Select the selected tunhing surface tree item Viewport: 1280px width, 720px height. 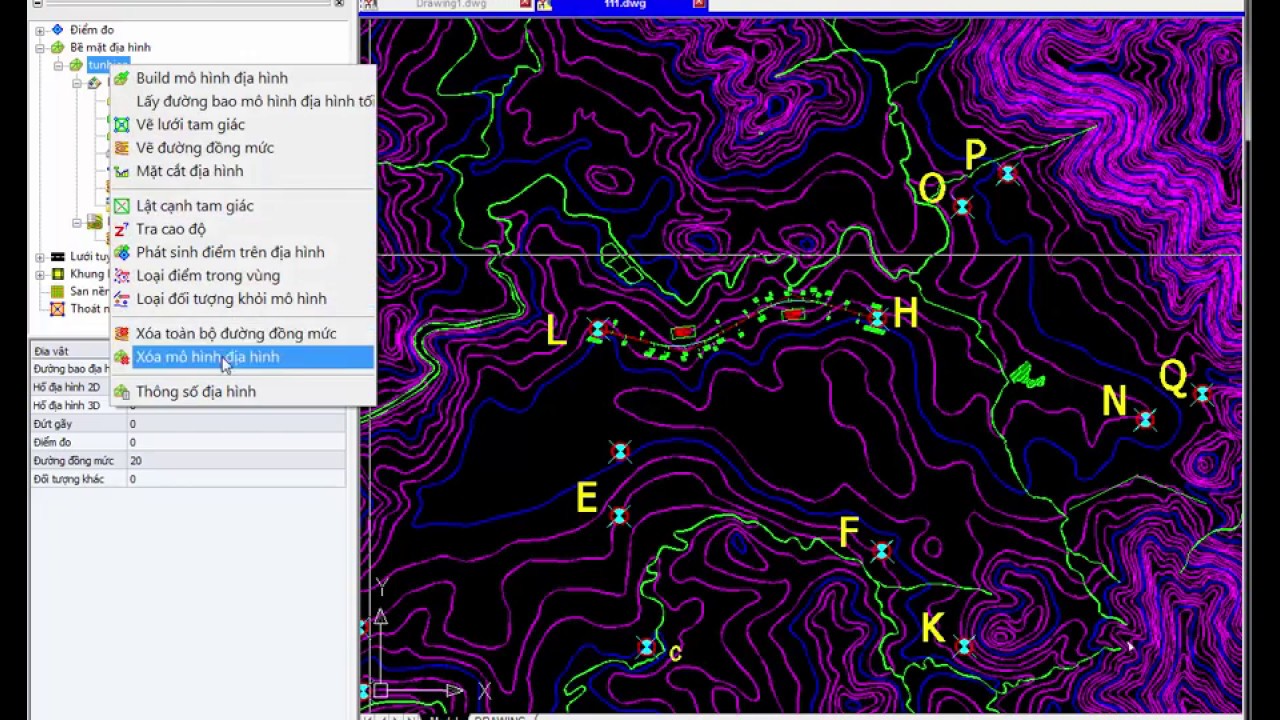107,65
